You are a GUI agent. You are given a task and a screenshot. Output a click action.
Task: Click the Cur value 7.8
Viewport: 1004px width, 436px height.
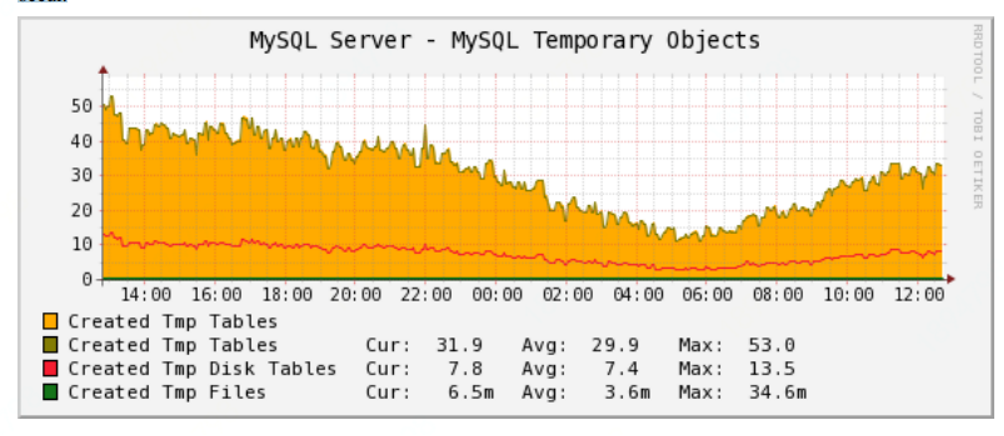tap(466, 369)
